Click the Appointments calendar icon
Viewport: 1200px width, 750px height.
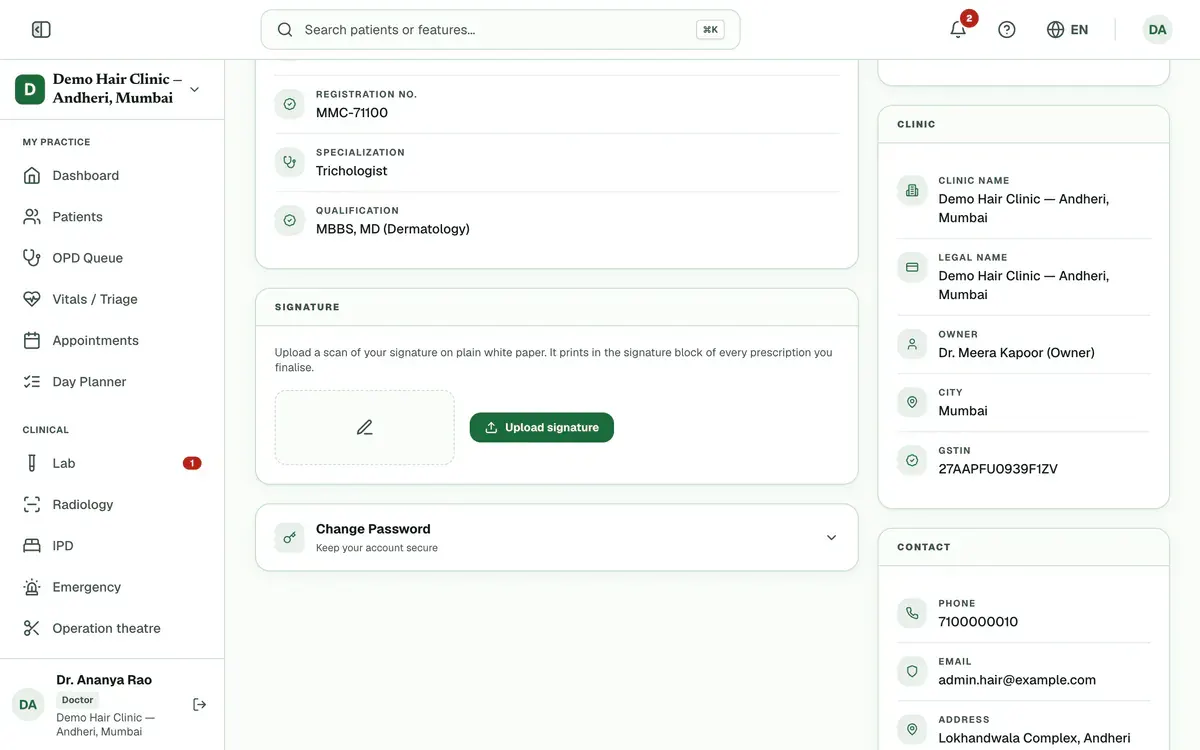coord(32,340)
